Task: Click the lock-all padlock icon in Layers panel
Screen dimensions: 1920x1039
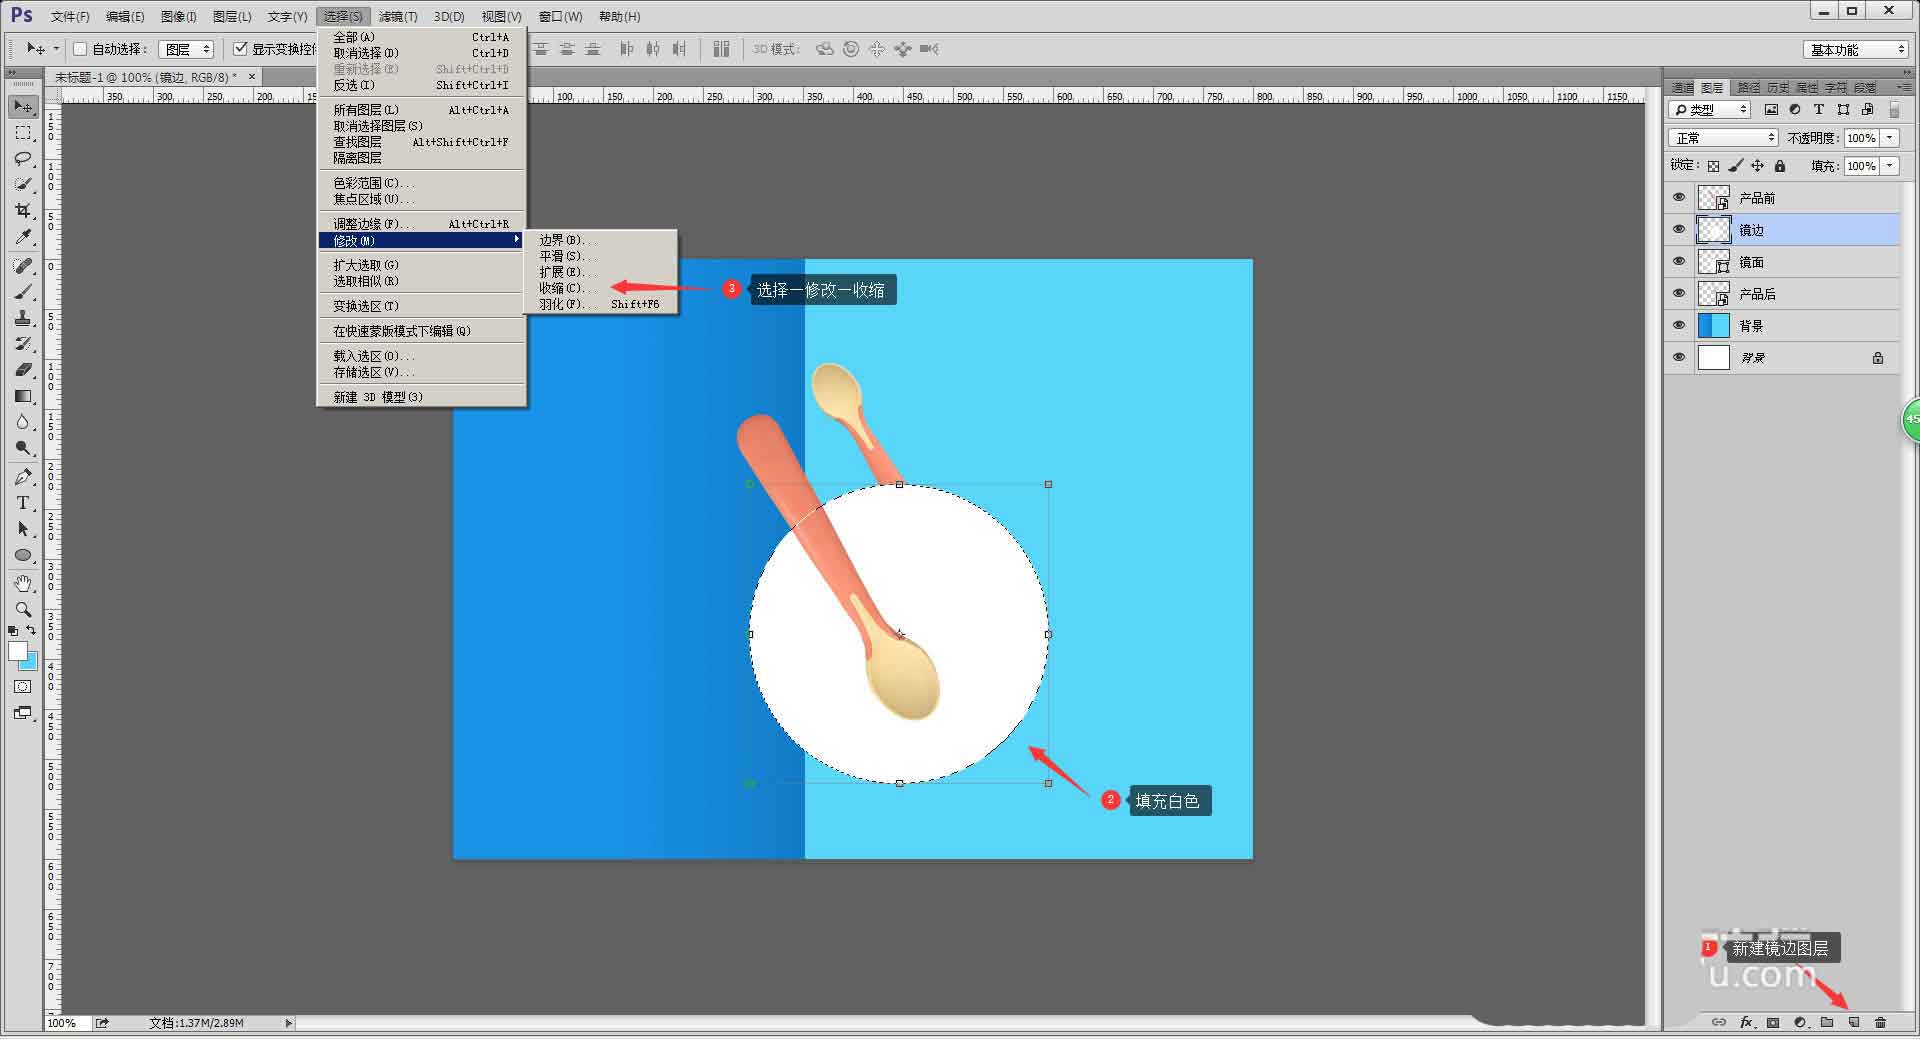Action: [x=1779, y=166]
